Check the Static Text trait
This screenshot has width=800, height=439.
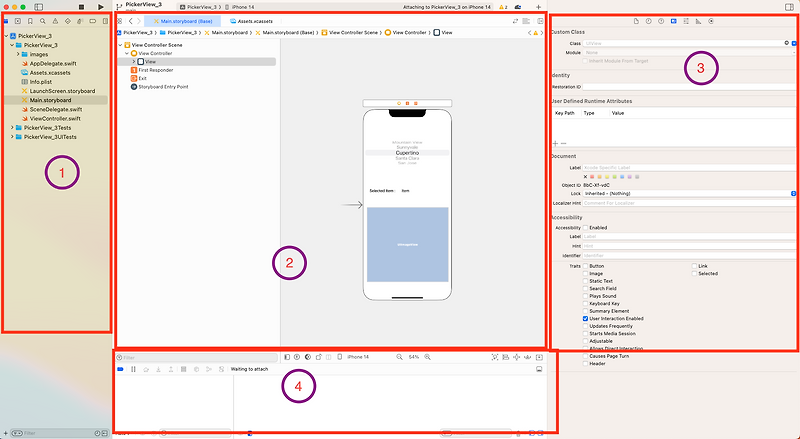click(x=586, y=281)
